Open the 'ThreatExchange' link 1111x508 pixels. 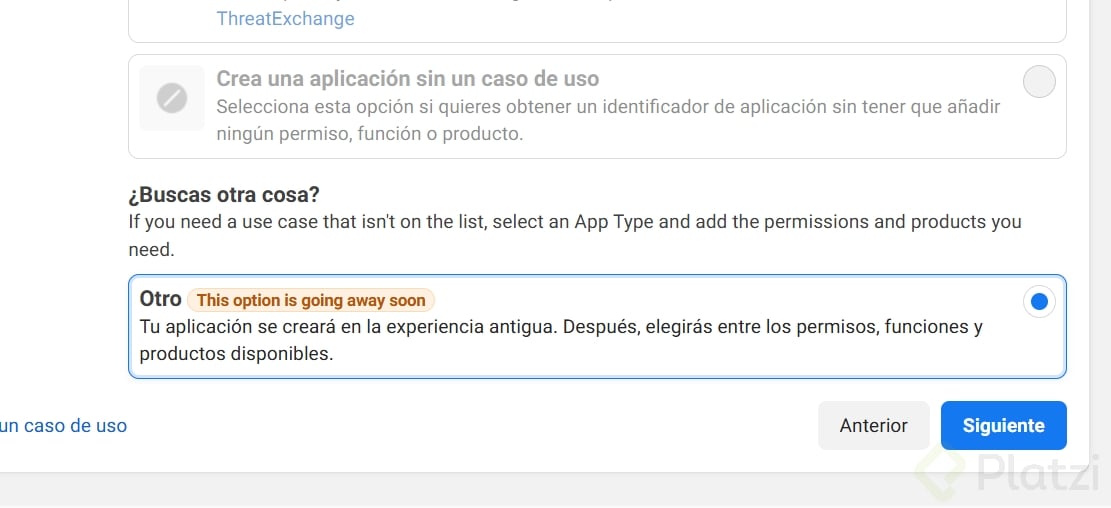(285, 19)
